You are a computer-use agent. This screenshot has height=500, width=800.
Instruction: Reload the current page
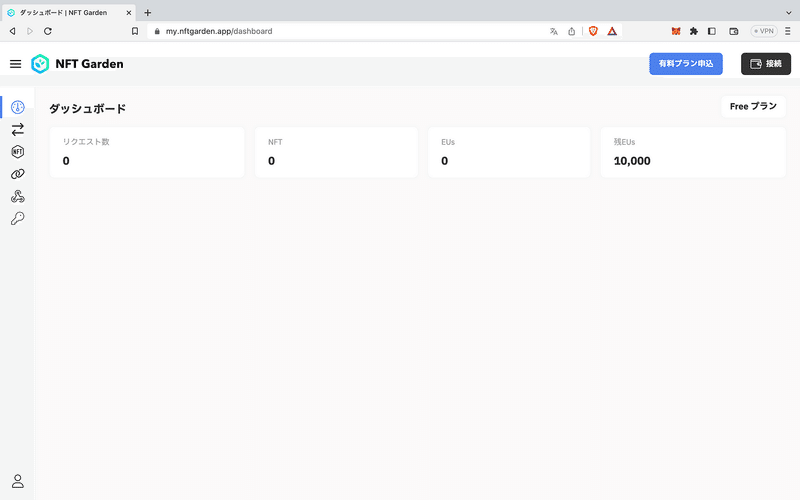click(x=47, y=31)
